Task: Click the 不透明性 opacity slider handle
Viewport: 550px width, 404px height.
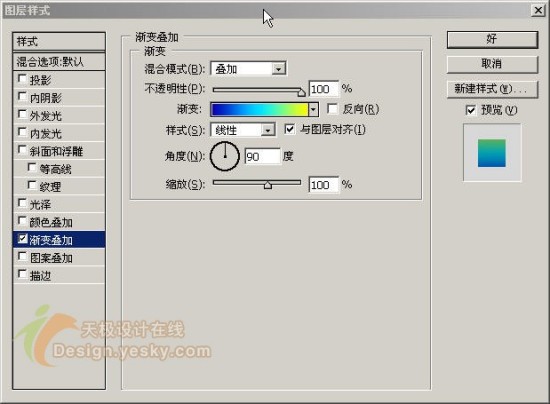Action: tap(301, 92)
